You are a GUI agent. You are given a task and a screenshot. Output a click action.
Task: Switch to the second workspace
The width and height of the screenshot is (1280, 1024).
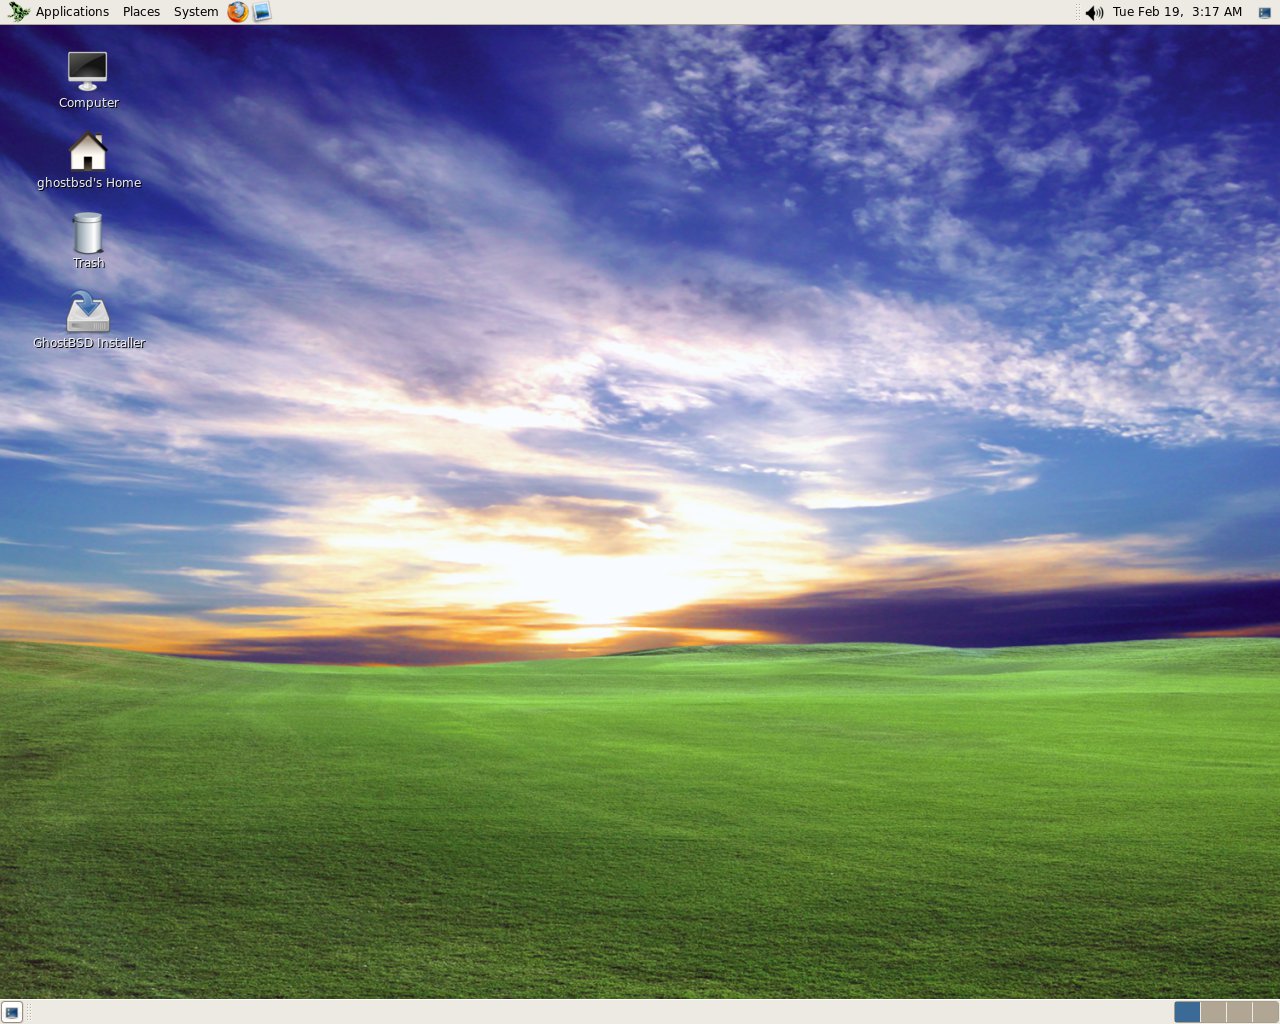click(1213, 1012)
